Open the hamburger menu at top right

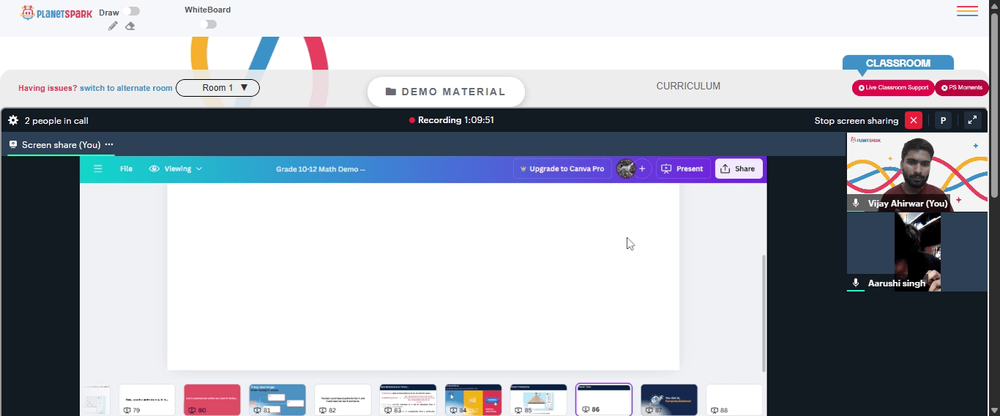coord(967,11)
